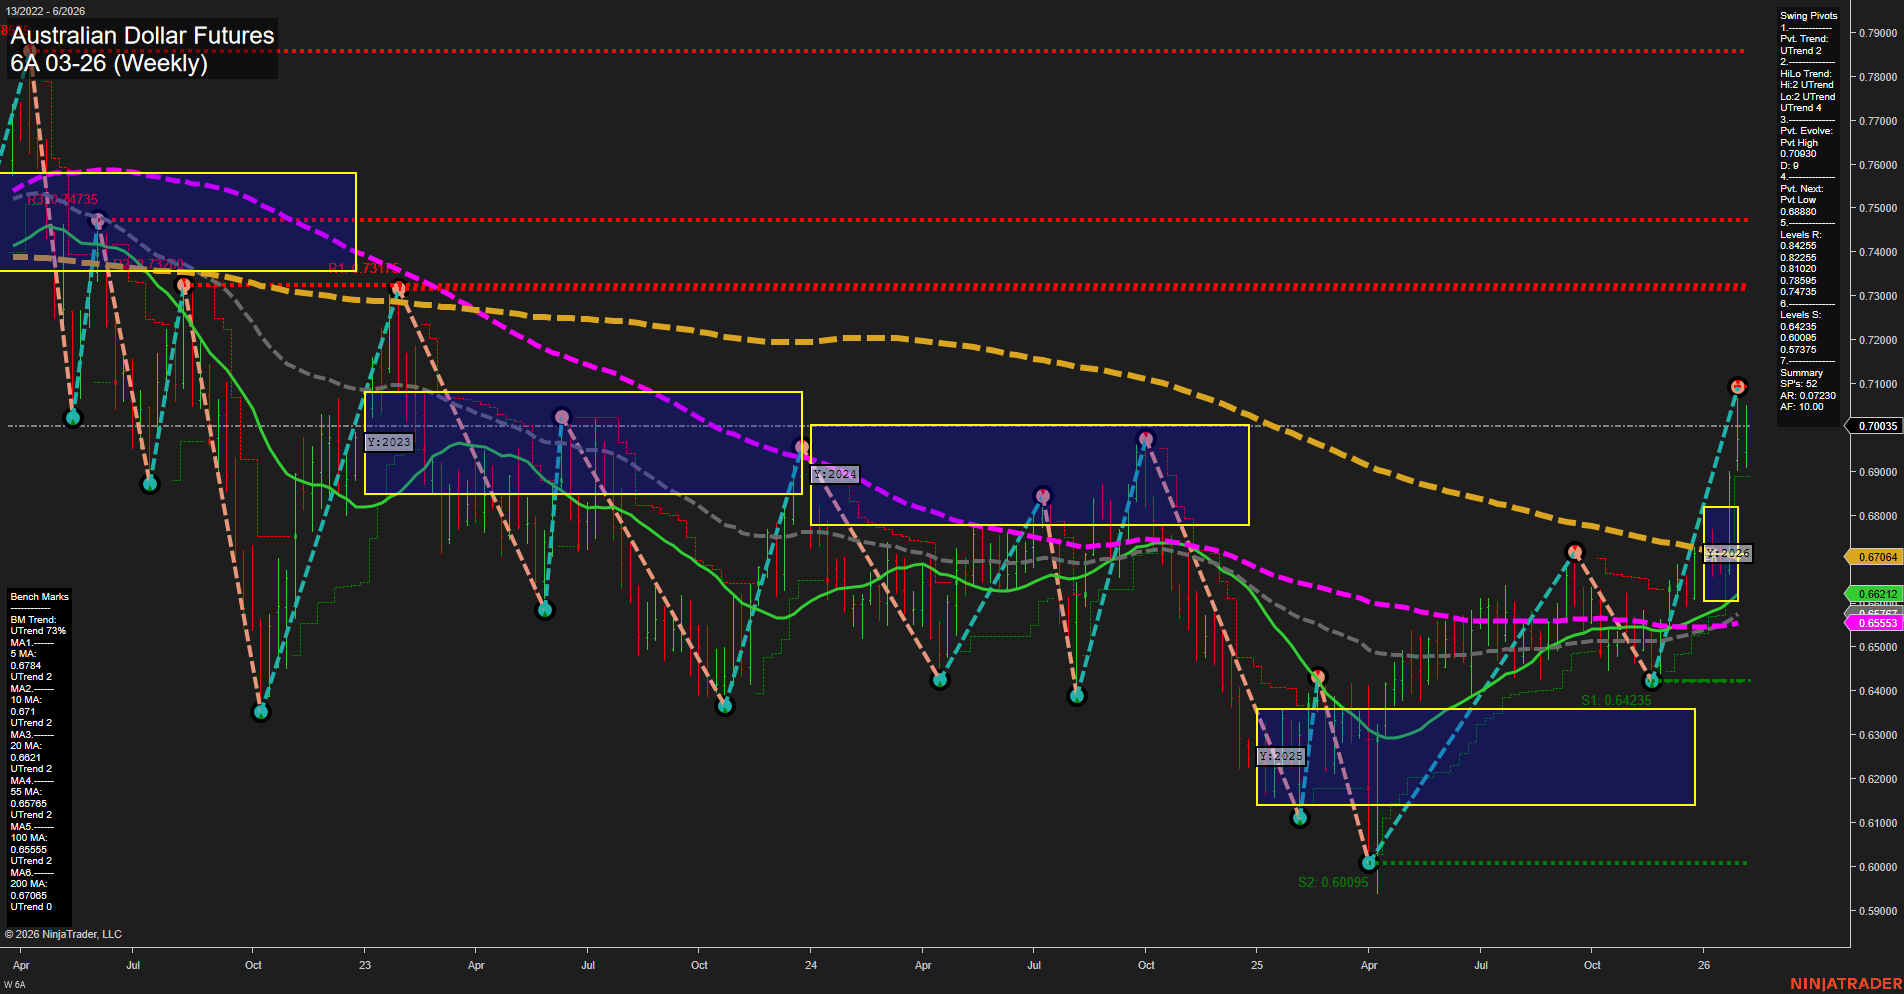This screenshot has height=994, width=1904.
Task: Select the Y:2024 yearly range label
Action: click(x=833, y=474)
